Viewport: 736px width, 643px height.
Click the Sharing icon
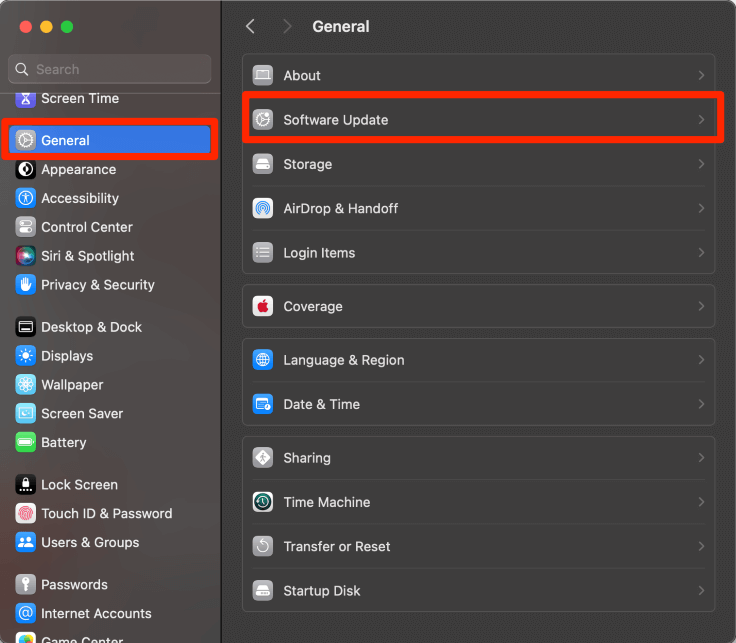coord(263,458)
